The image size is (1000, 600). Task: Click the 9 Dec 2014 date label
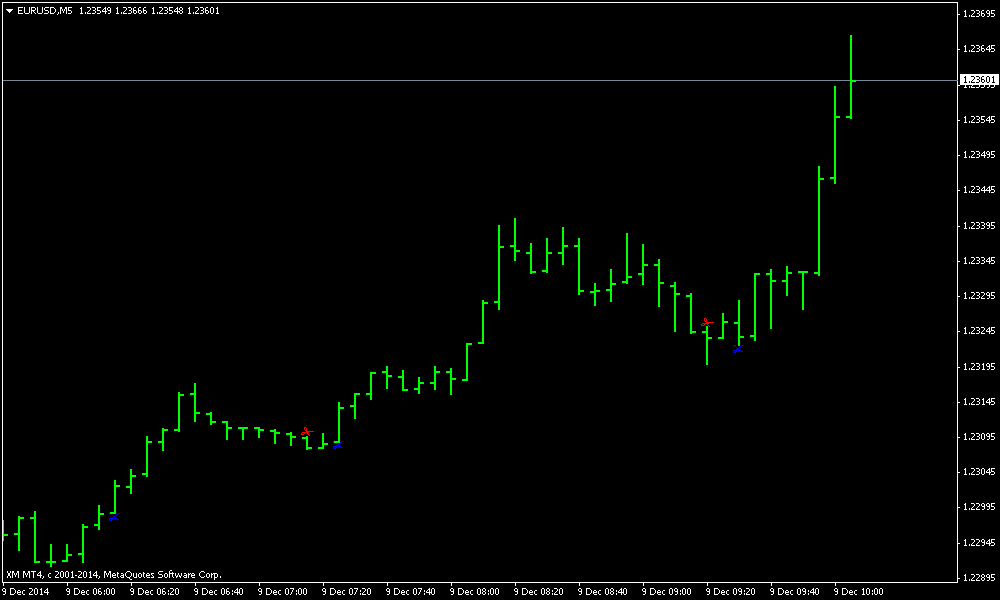coord(26,592)
